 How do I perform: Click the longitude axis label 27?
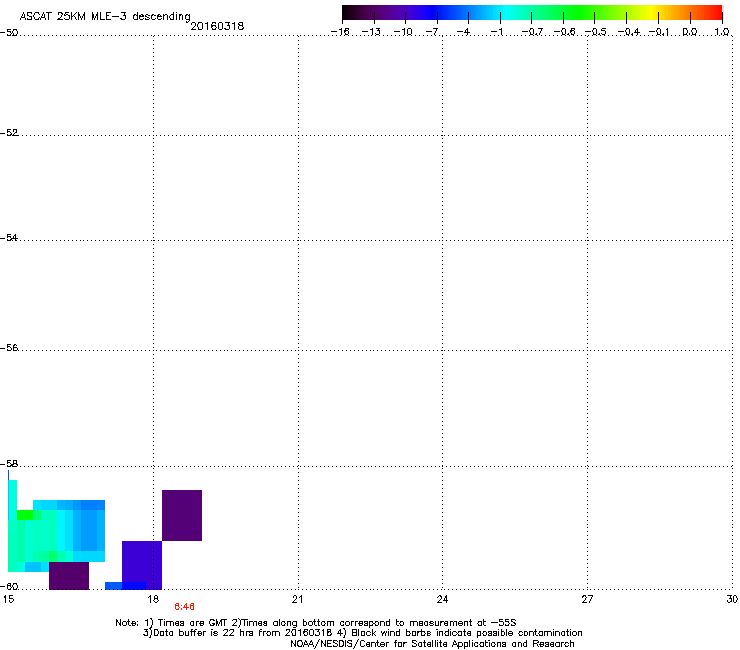point(587,599)
